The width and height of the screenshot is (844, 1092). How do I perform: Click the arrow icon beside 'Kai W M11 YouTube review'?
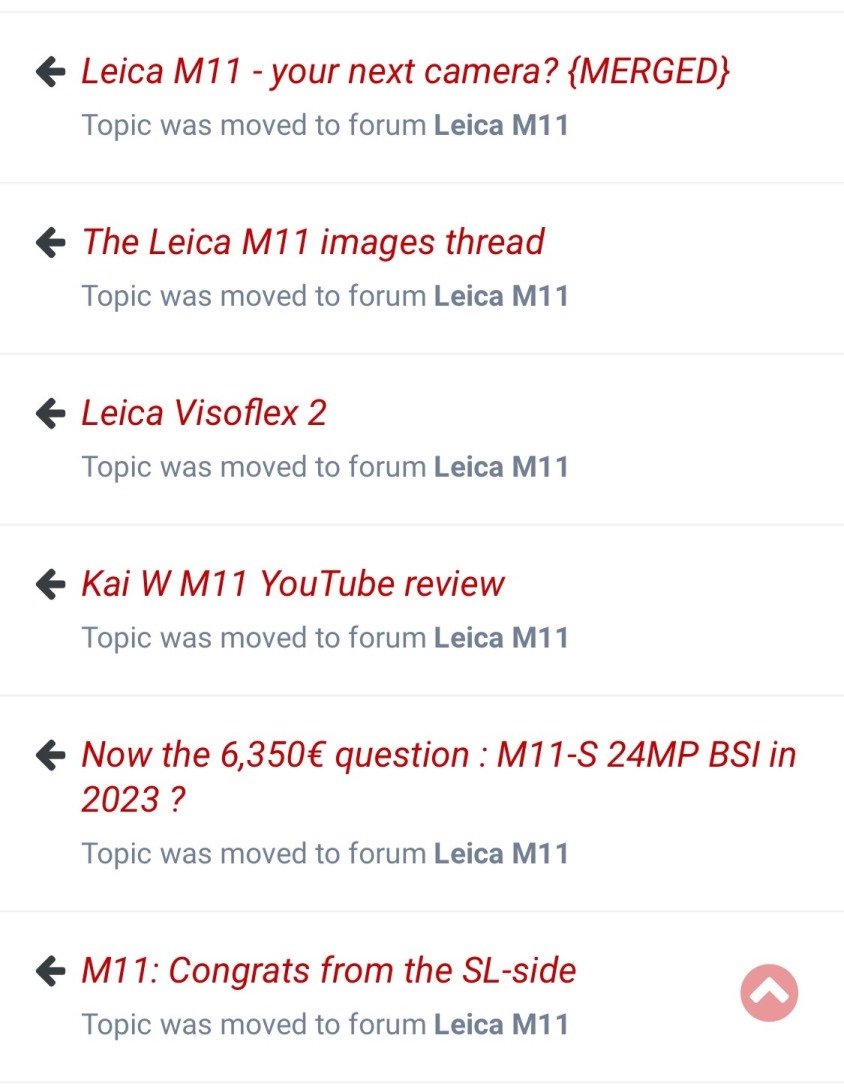point(50,584)
